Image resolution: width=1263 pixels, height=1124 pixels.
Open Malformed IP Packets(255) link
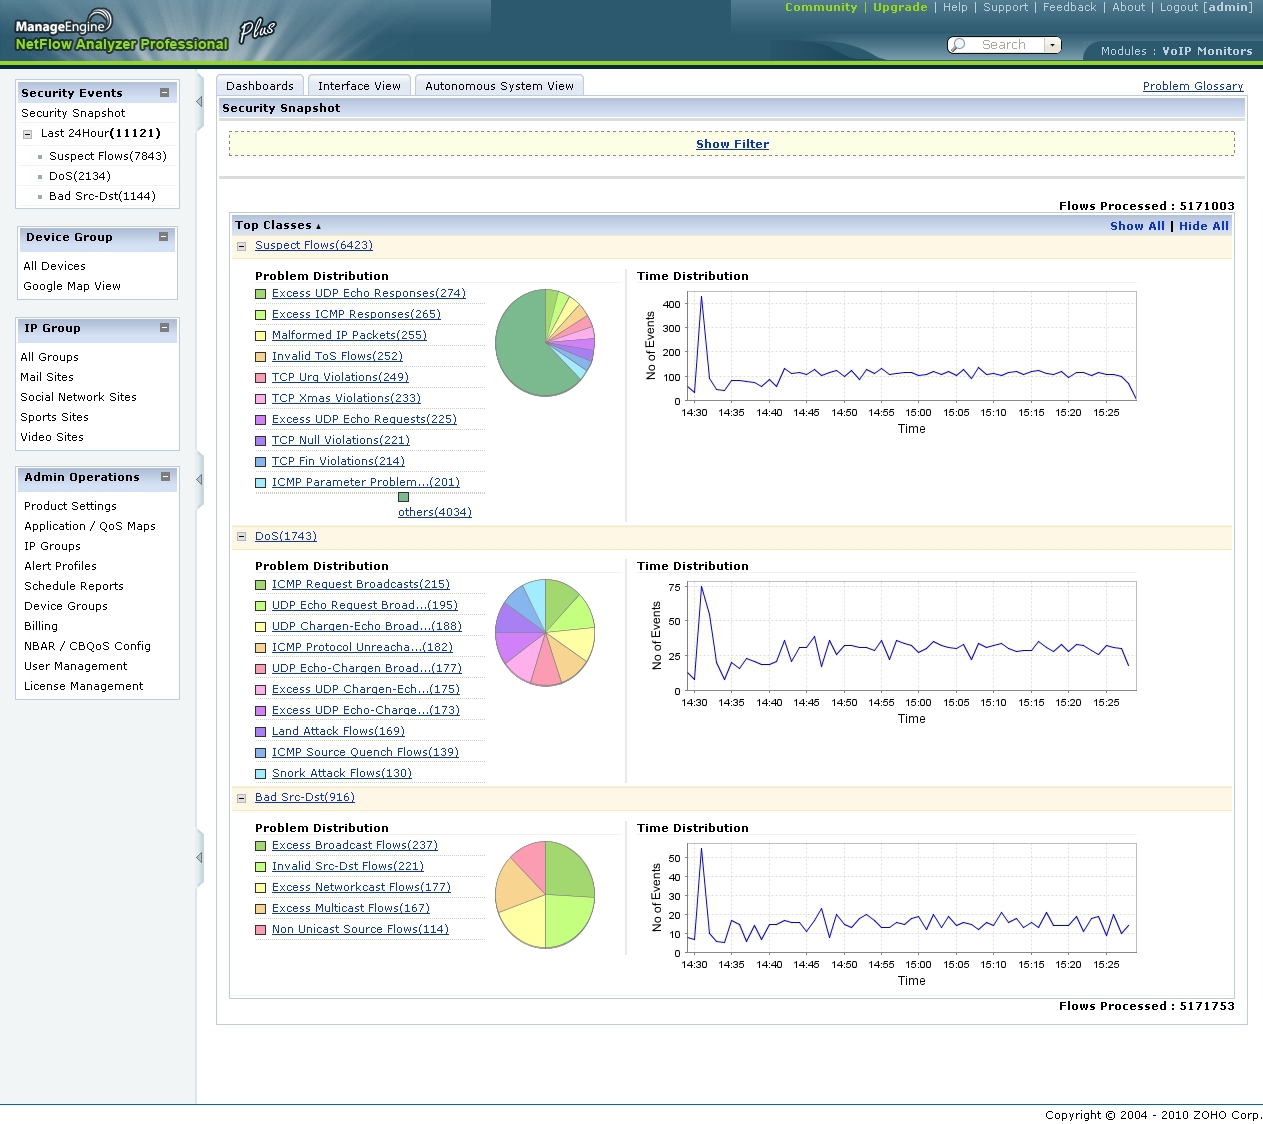coord(349,335)
